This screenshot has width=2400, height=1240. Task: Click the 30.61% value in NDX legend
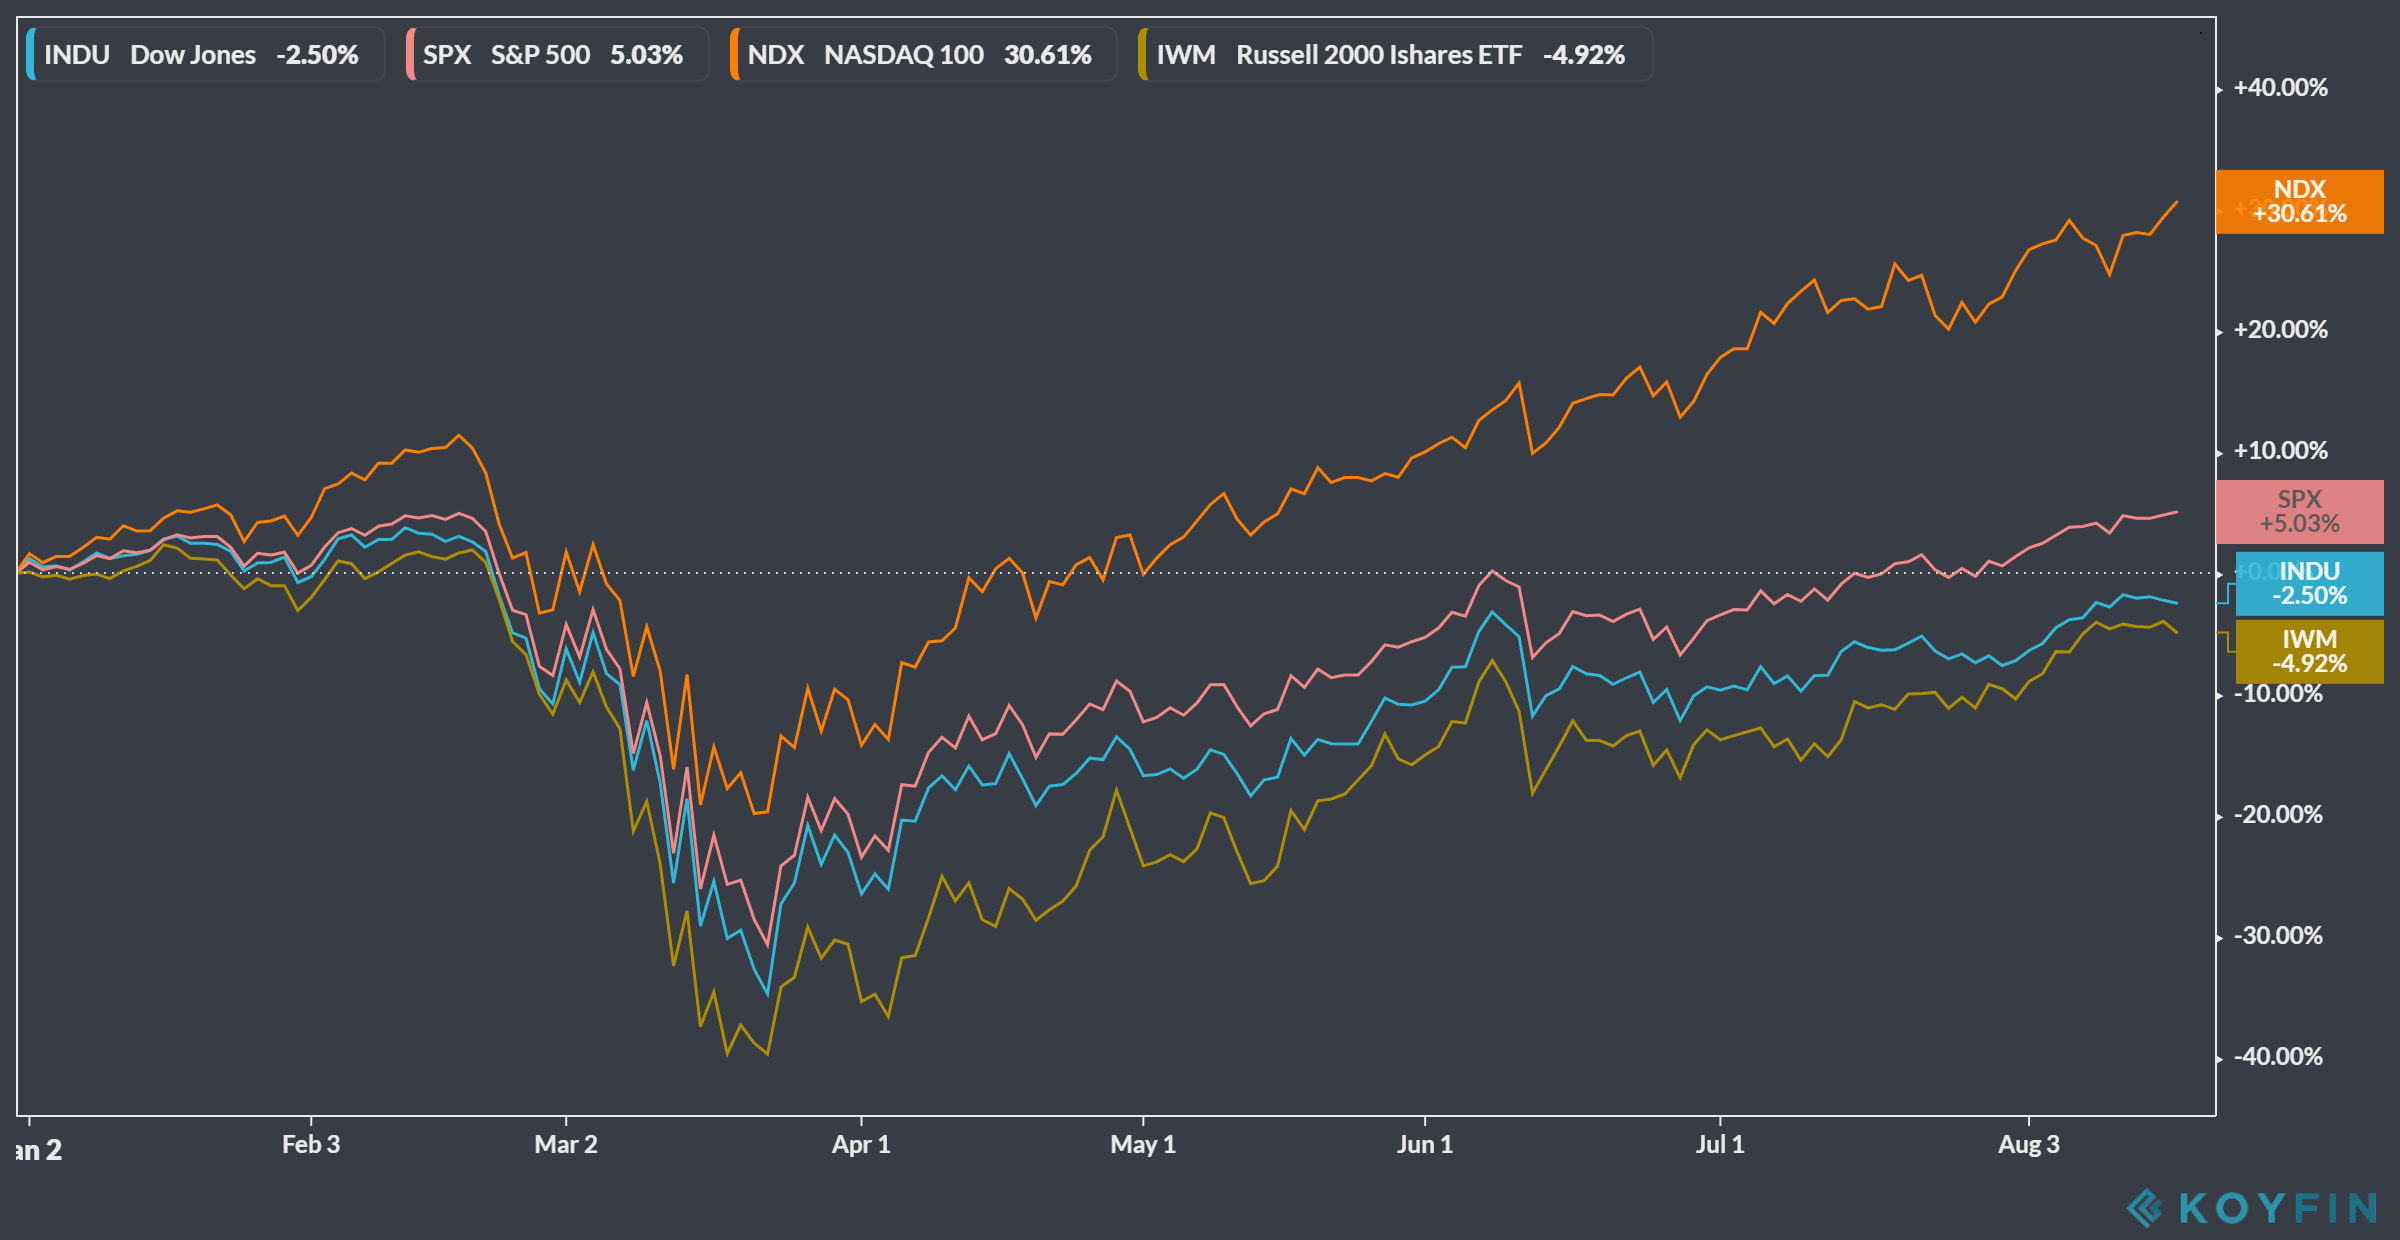click(x=1048, y=55)
